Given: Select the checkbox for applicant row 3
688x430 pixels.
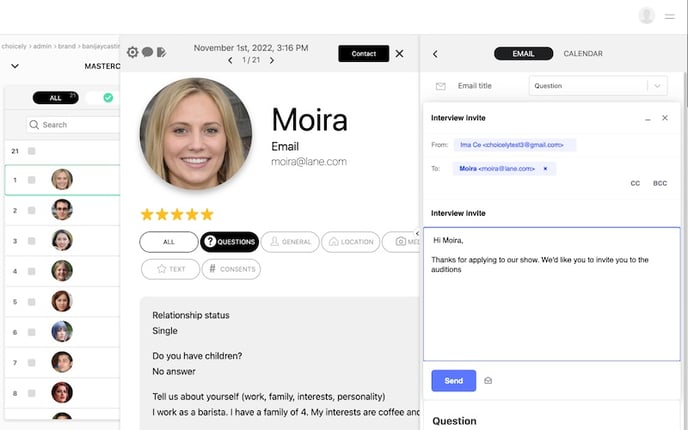Looking at the screenshot, I should click(32, 241).
